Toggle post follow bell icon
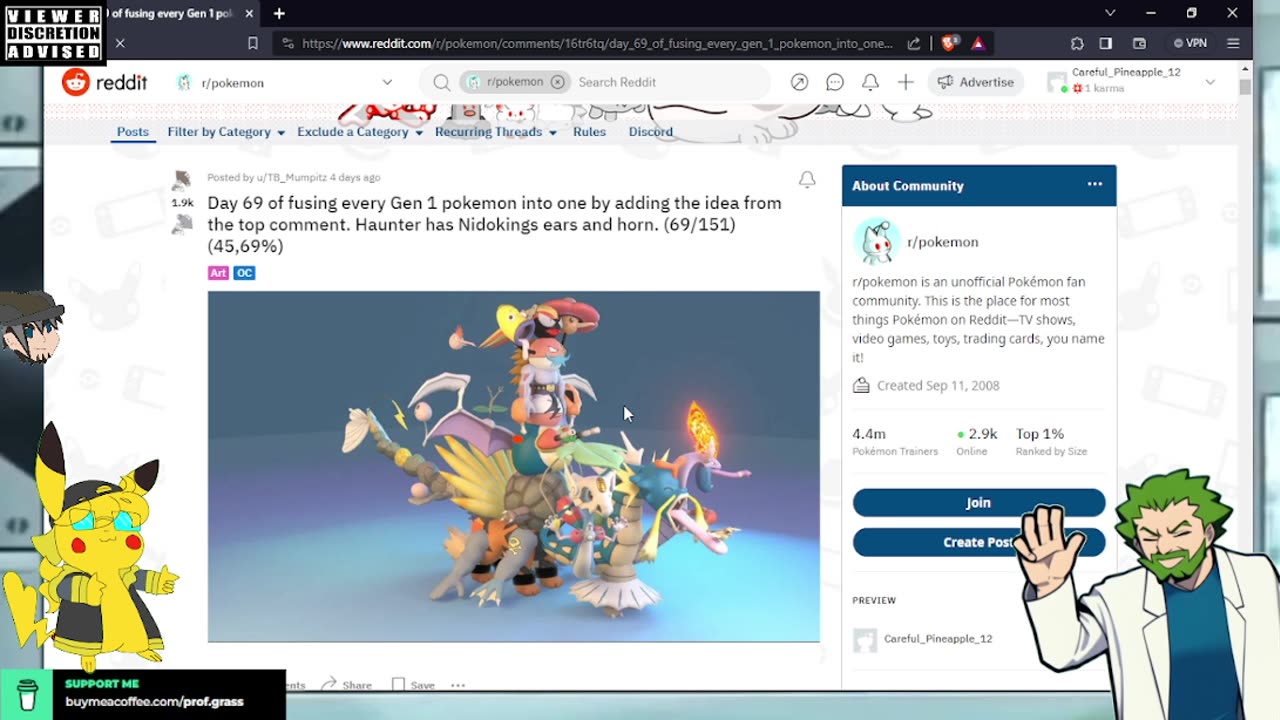 [x=807, y=180]
